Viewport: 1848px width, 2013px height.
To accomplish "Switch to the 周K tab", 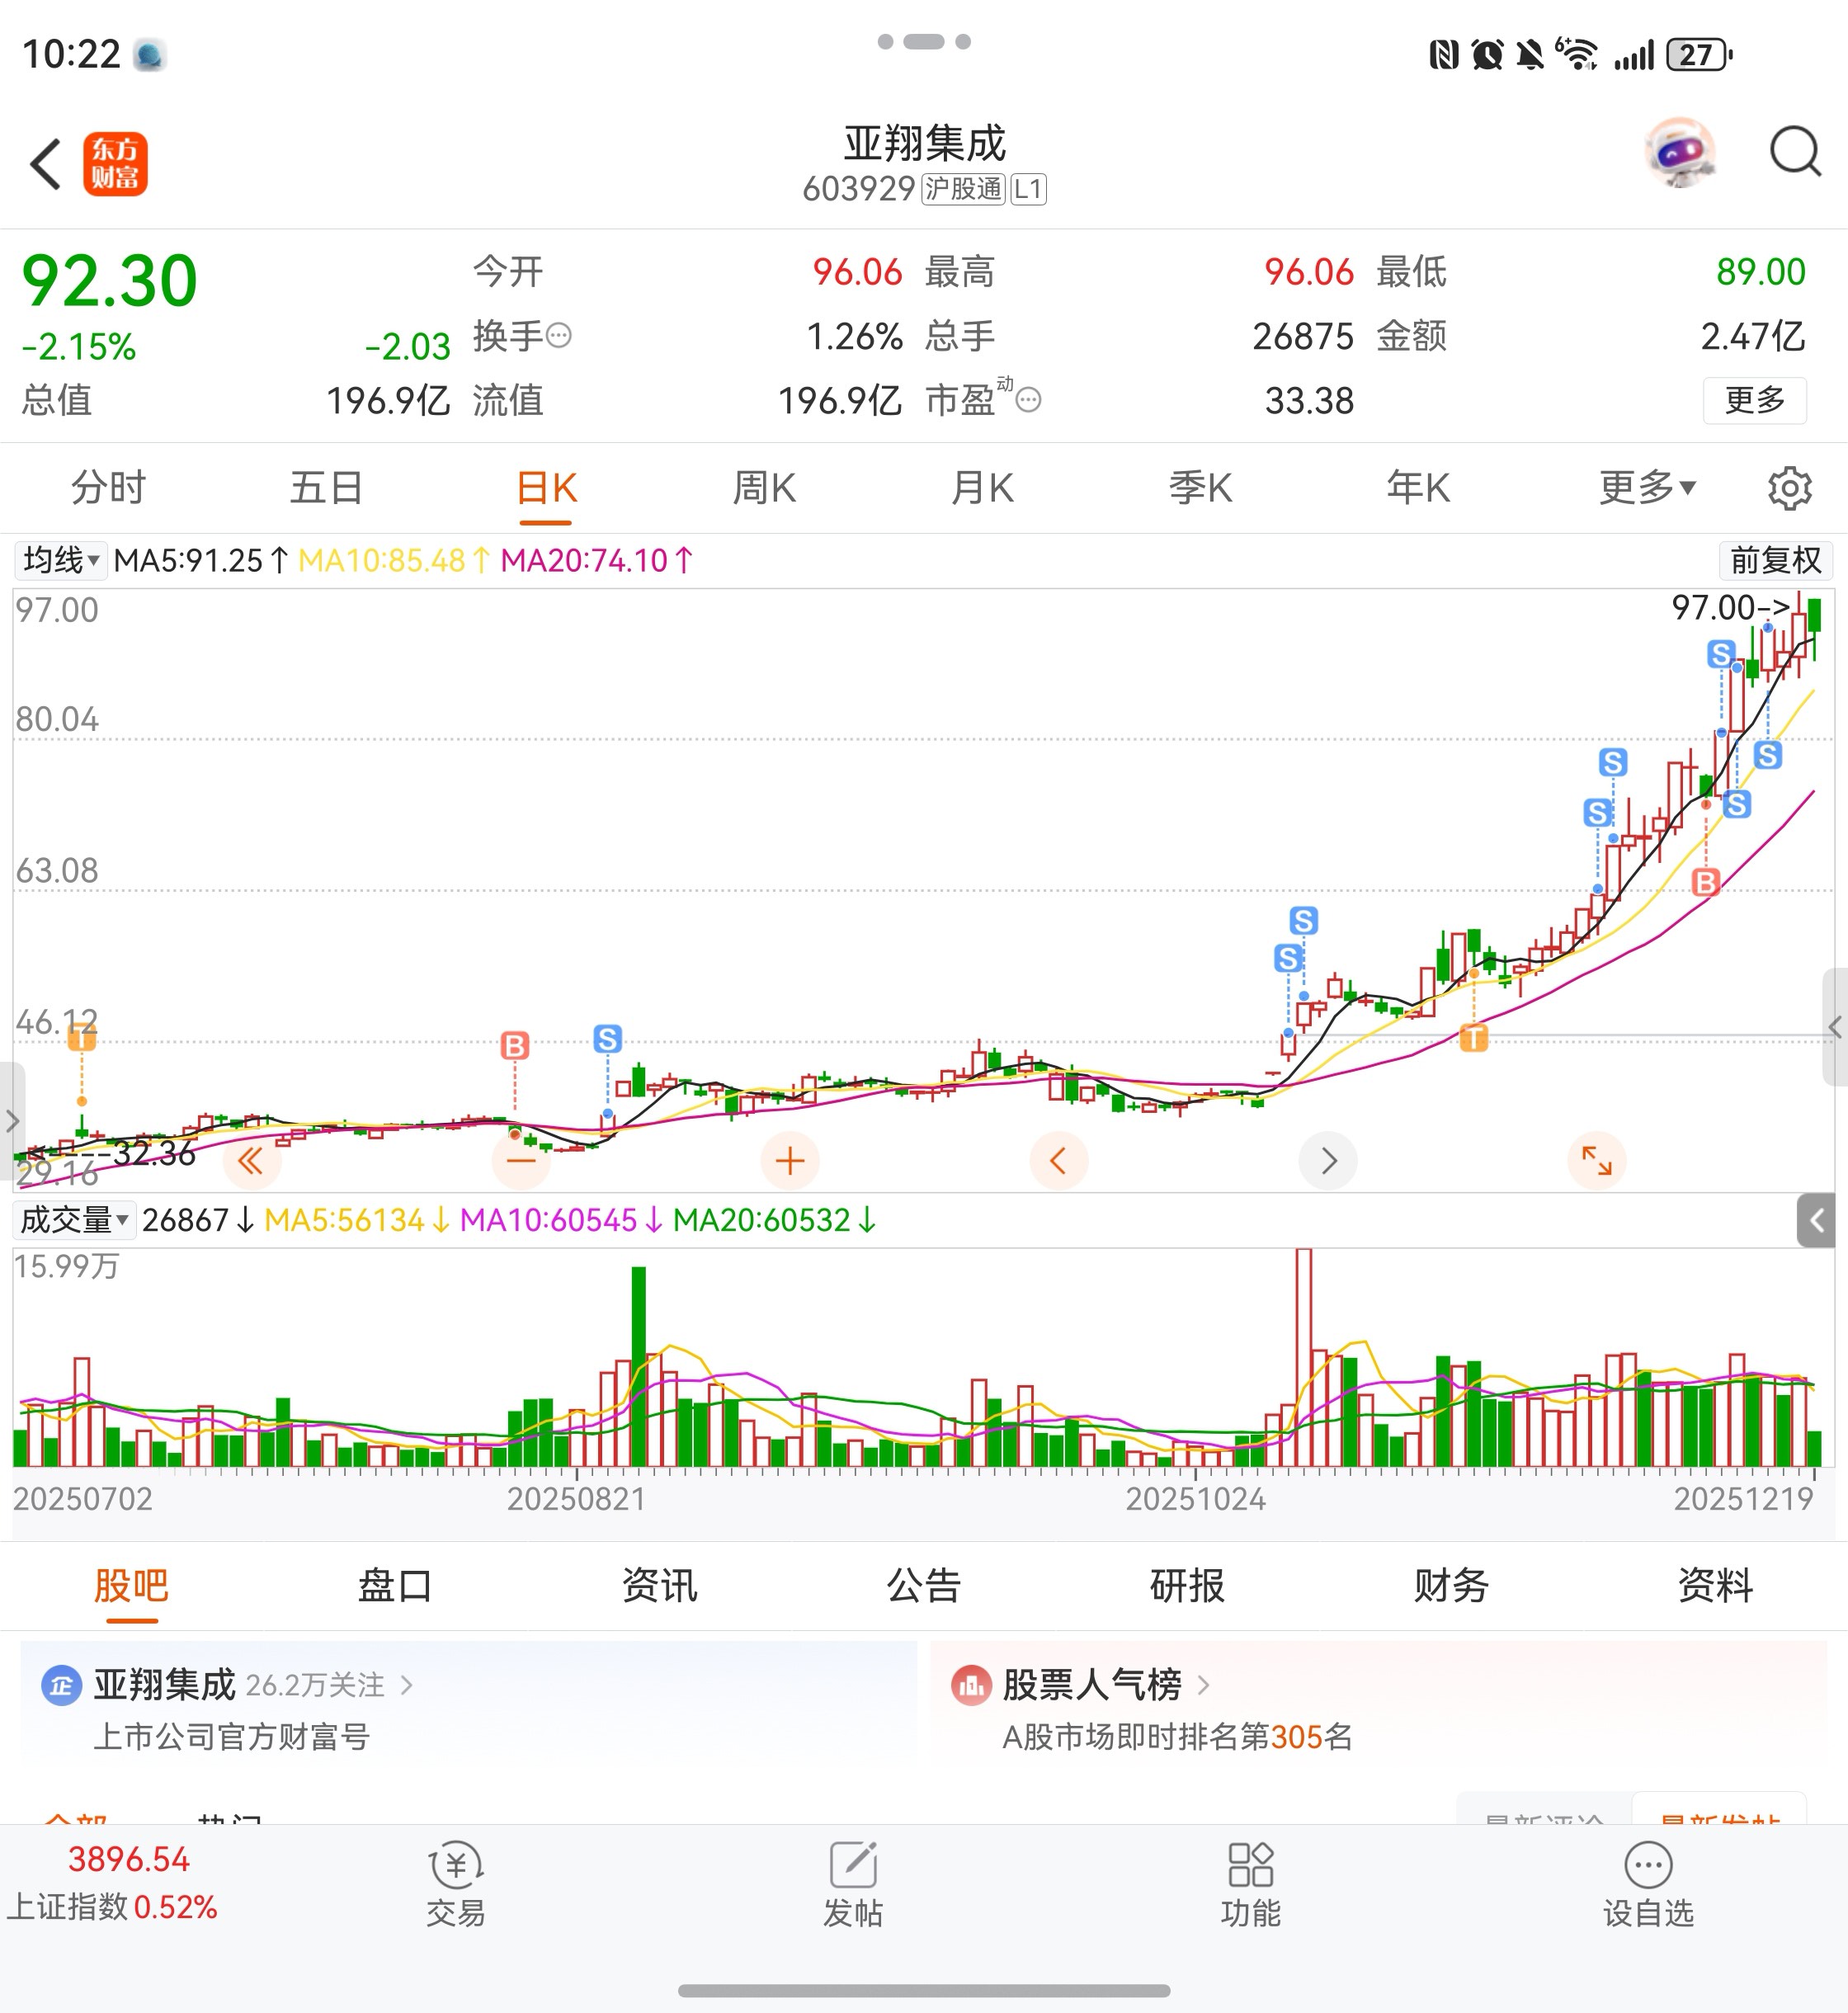I will point(764,488).
